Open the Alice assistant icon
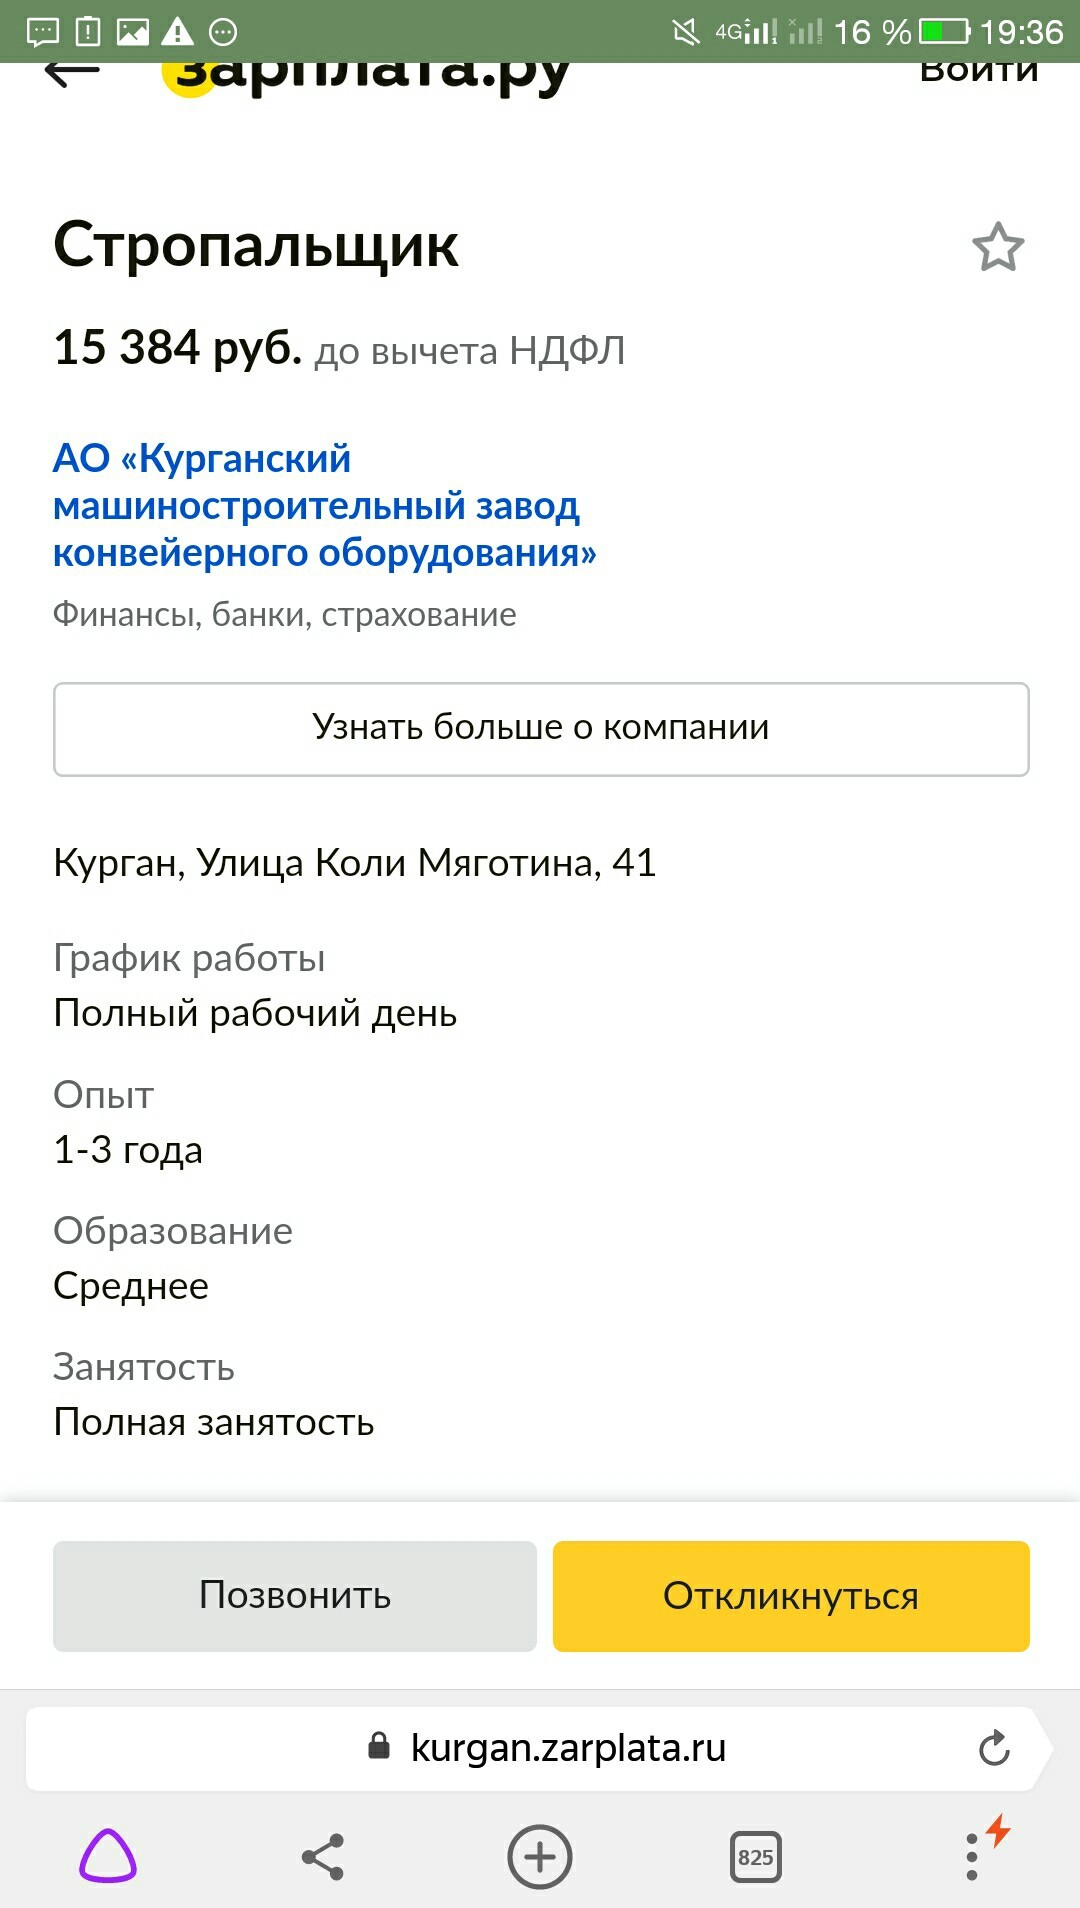The width and height of the screenshot is (1080, 1908). pos(108,1857)
